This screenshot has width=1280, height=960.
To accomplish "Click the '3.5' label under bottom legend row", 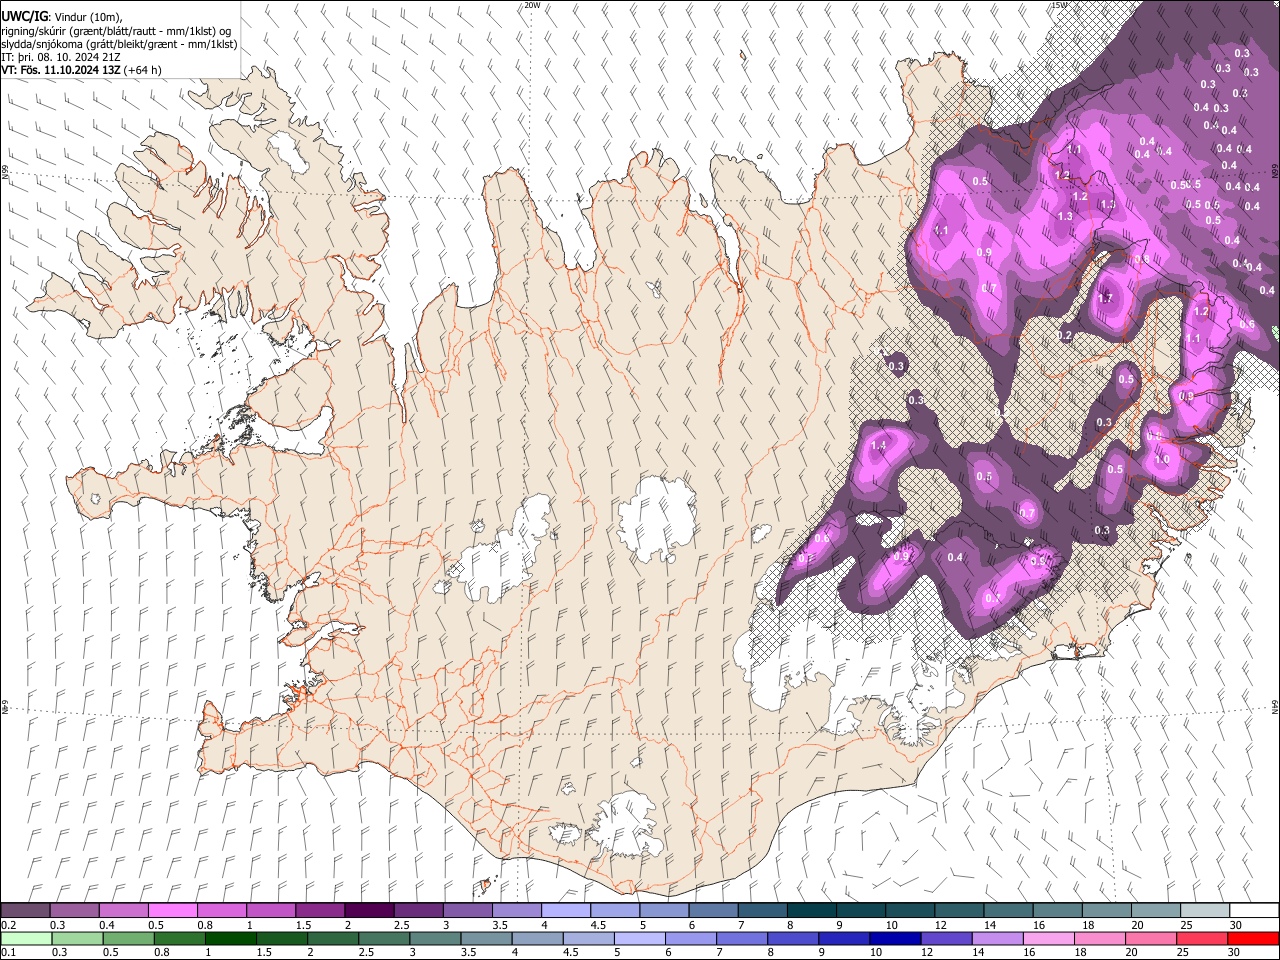I will click(468, 952).
